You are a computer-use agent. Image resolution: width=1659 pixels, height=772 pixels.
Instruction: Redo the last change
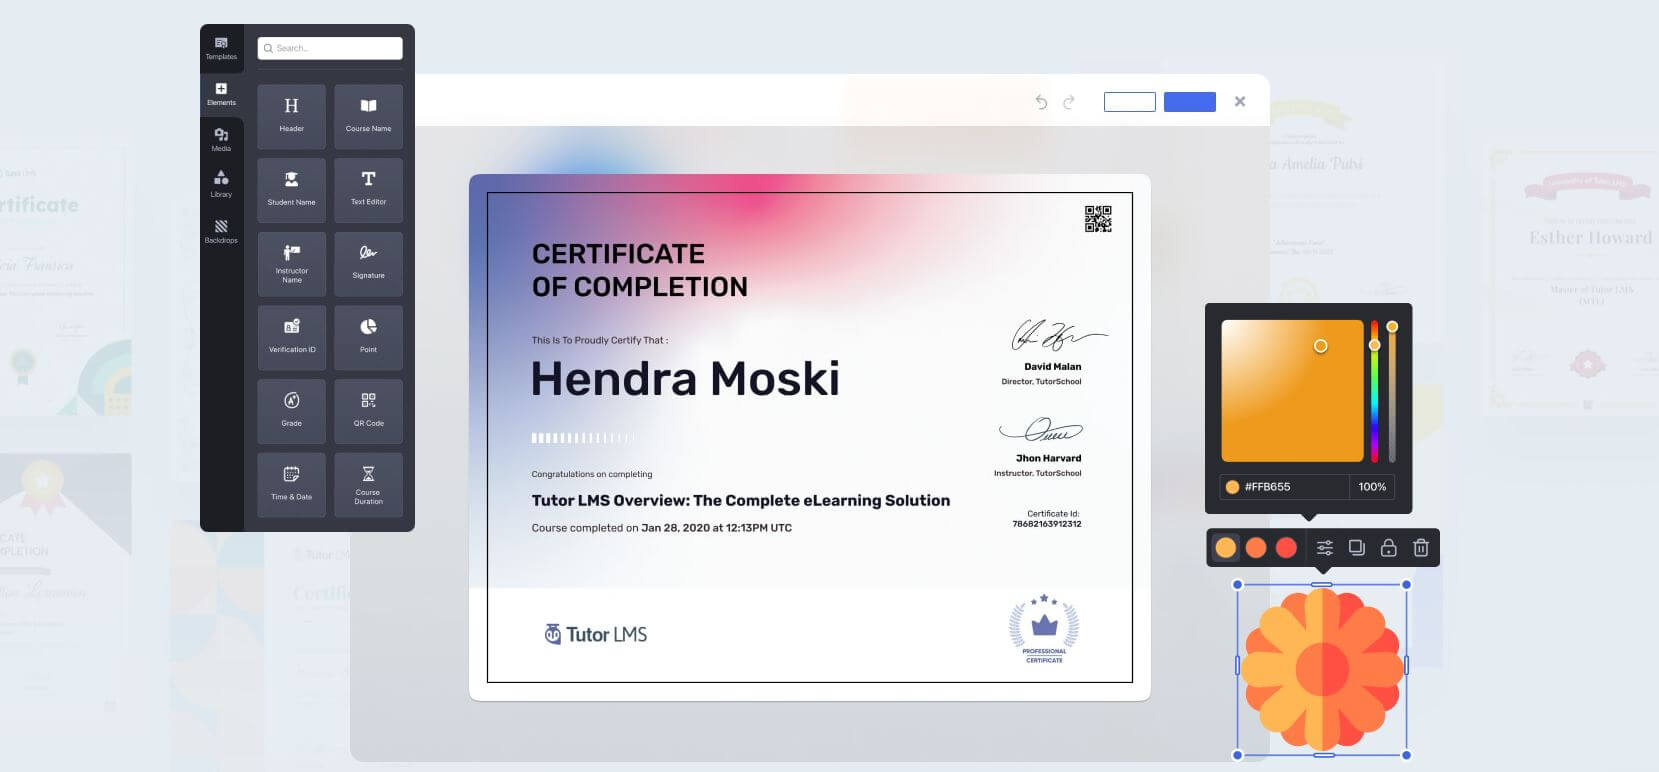coord(1068,102)
